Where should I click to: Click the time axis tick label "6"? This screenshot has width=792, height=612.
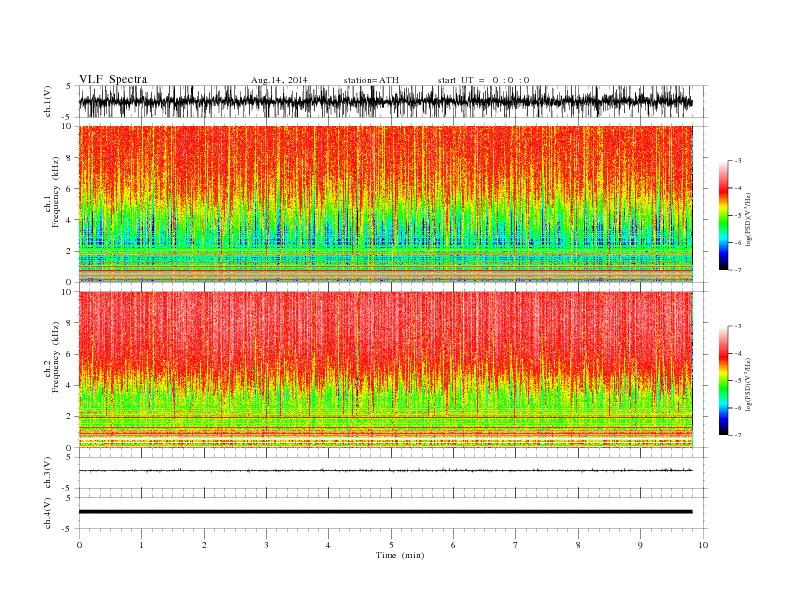(x=453, y=545)
